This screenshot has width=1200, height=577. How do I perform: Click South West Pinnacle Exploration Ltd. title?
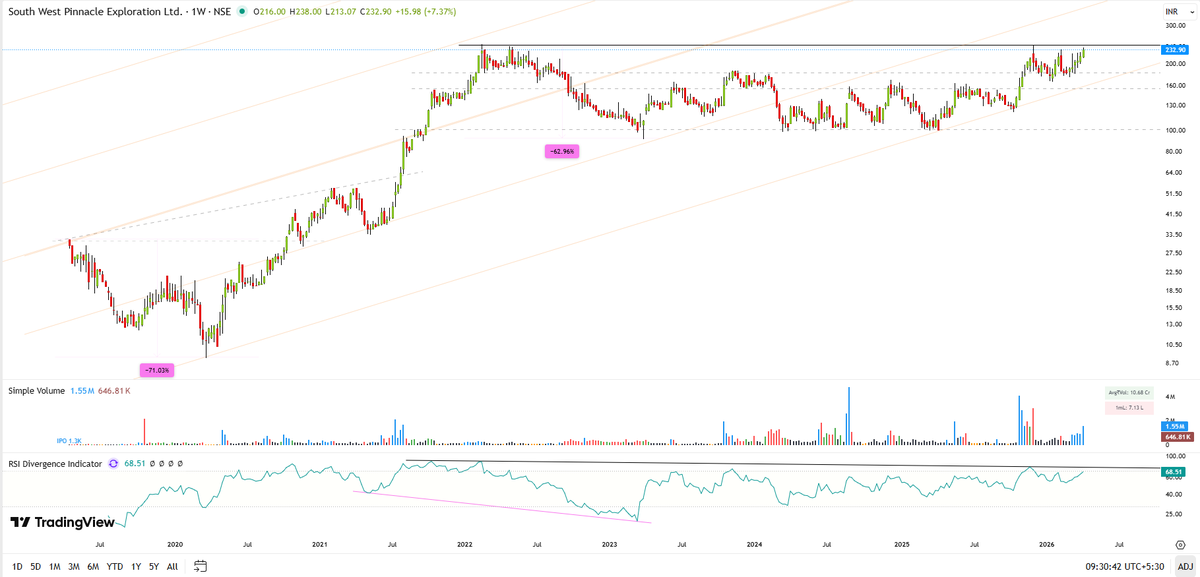pyautogui.click(x=96, y=10)
